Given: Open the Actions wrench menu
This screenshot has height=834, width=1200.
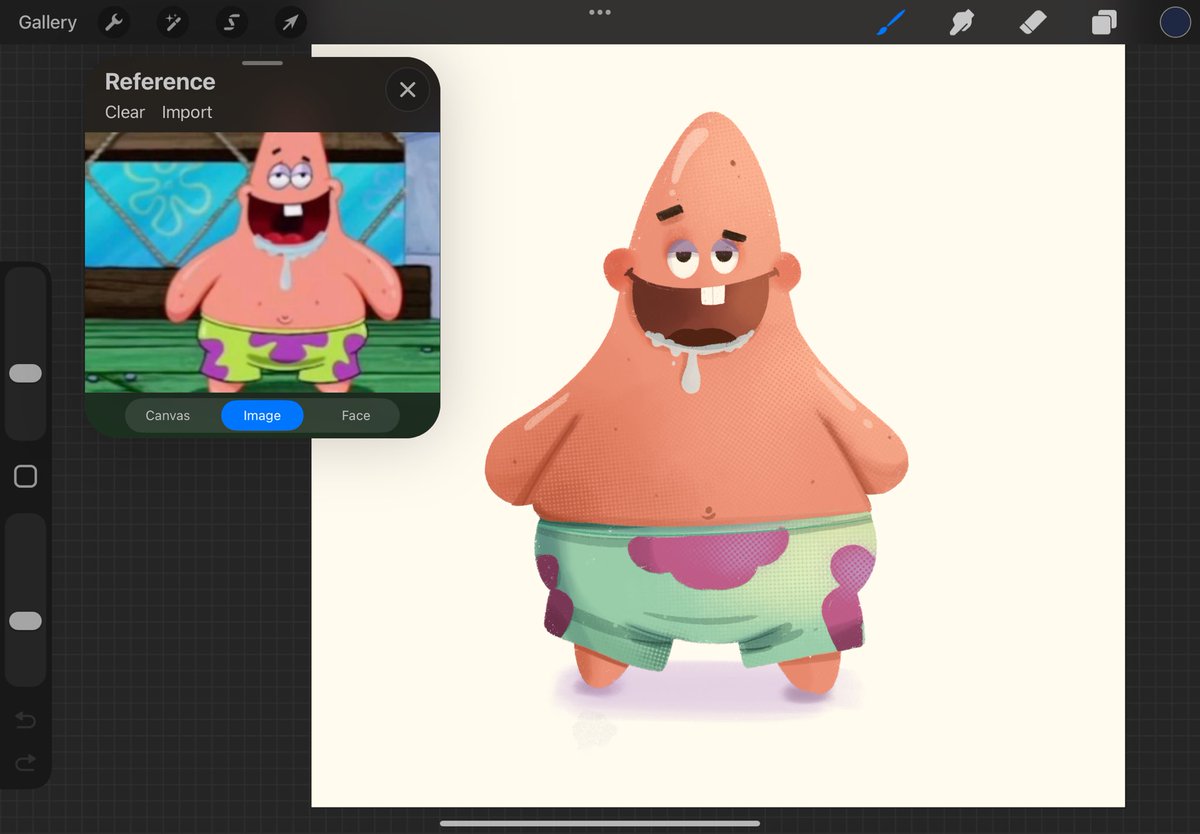Looking at the screenshot, I should click(x=114, y=22).
